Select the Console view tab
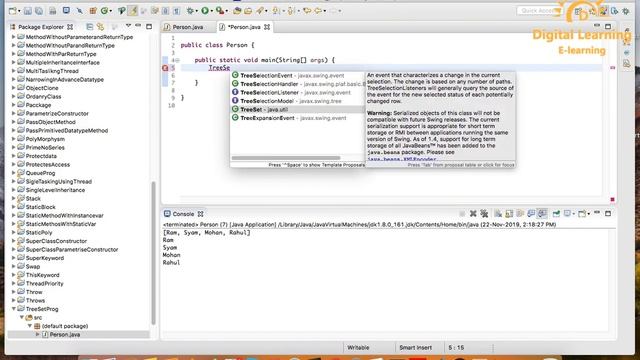Image resolution: width=640 pixels, height=360 pixels. coord(183,214)
